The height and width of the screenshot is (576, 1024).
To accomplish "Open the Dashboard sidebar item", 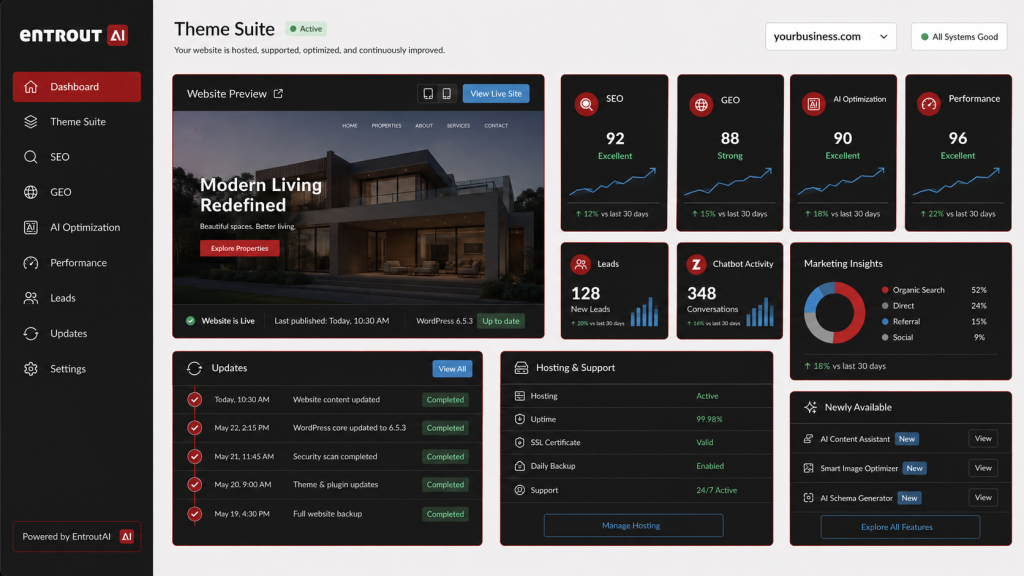I will point(76,87).
